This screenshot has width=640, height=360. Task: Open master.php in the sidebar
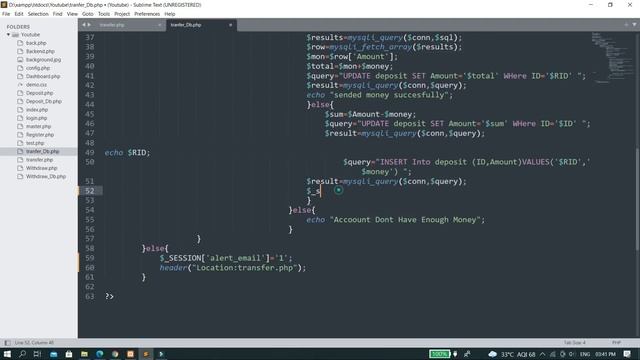38,127
